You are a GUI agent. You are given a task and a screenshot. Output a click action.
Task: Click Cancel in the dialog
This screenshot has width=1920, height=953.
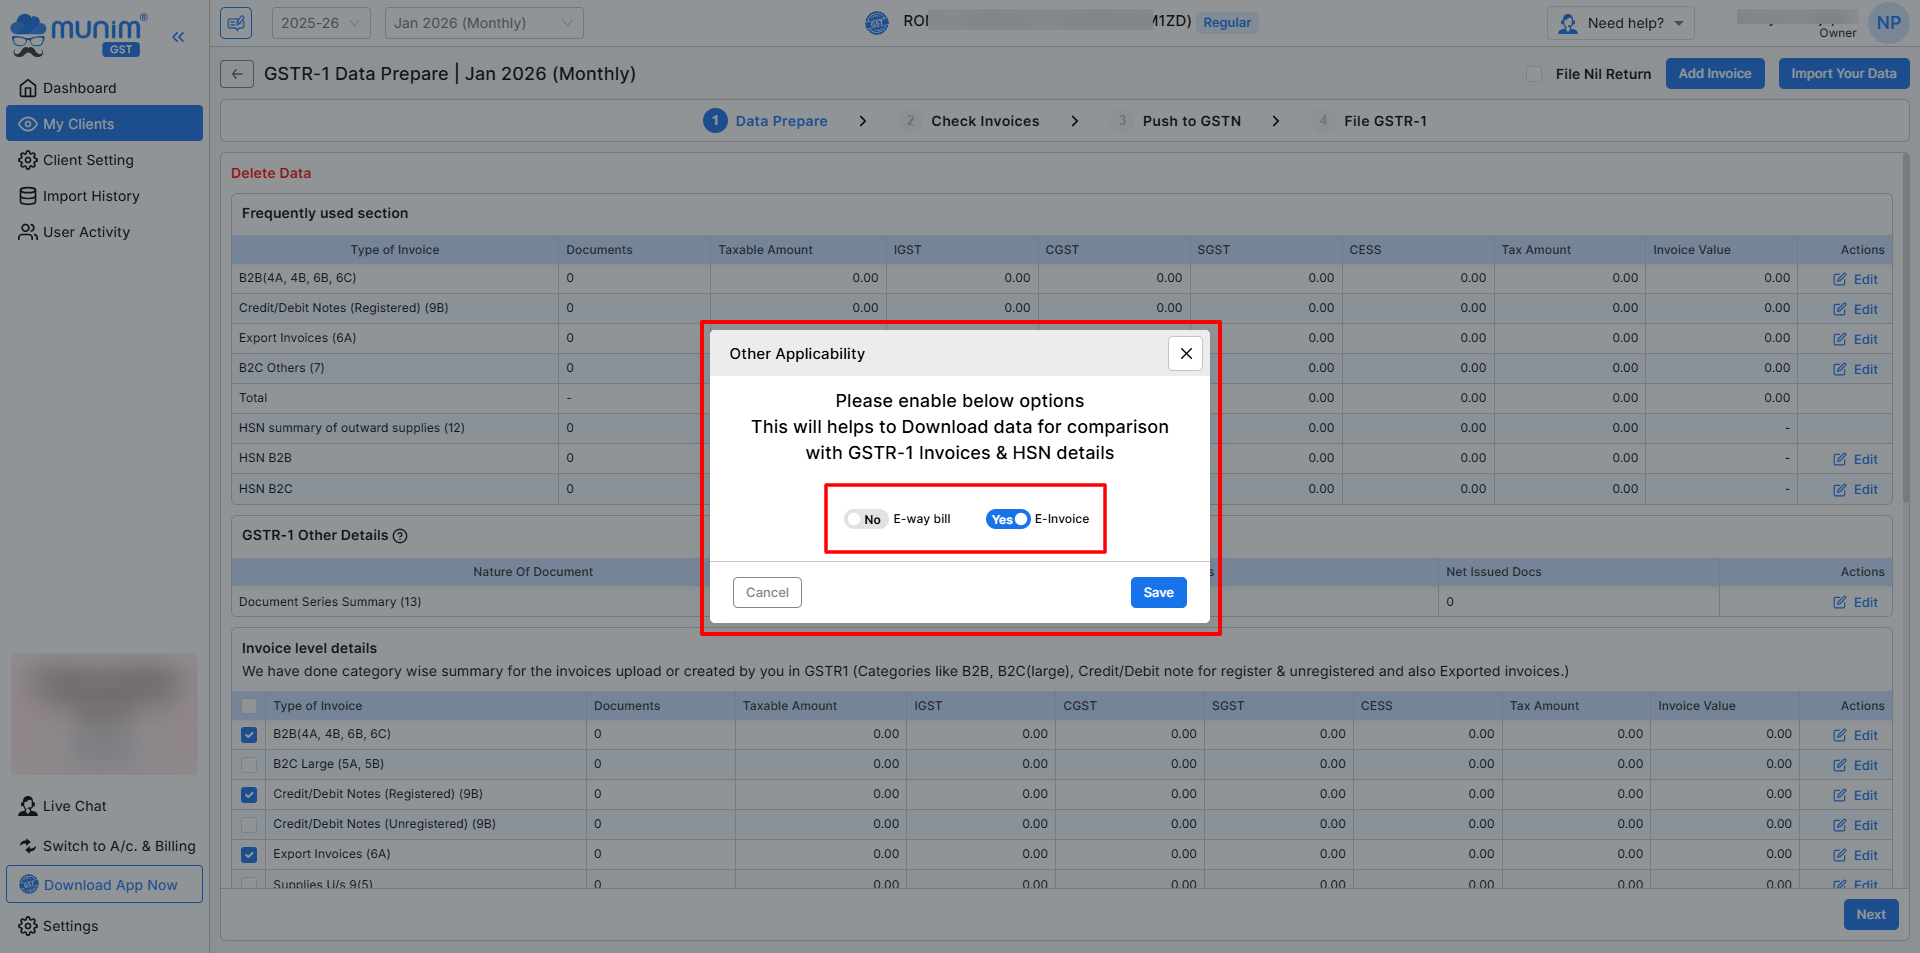pos(767,593)
